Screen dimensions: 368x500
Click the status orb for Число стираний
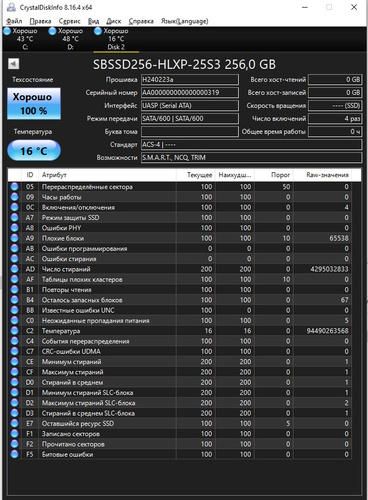tap(14, 269)
